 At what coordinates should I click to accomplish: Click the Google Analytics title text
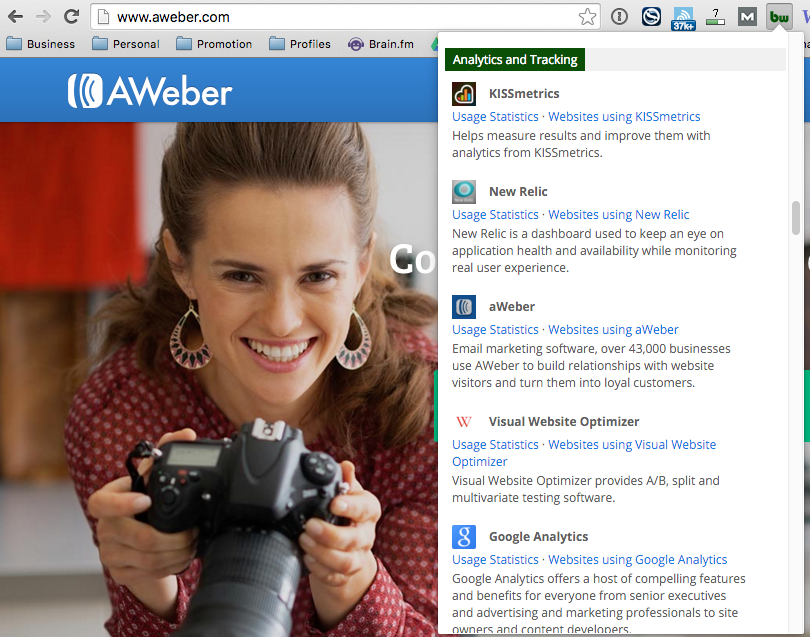pos(538,537)
